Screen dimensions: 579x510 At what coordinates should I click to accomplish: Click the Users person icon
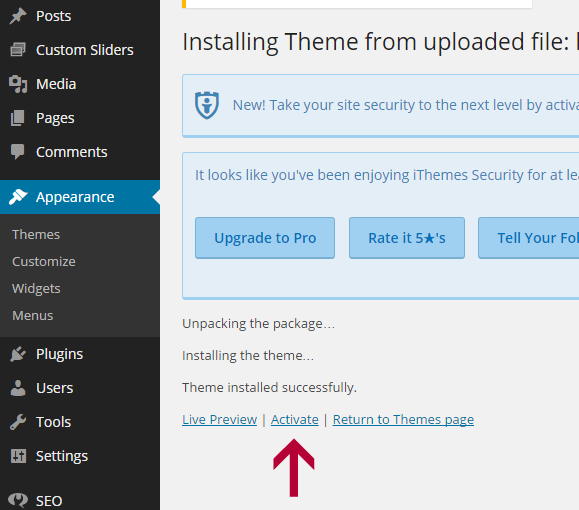click(x=18, y=388)
